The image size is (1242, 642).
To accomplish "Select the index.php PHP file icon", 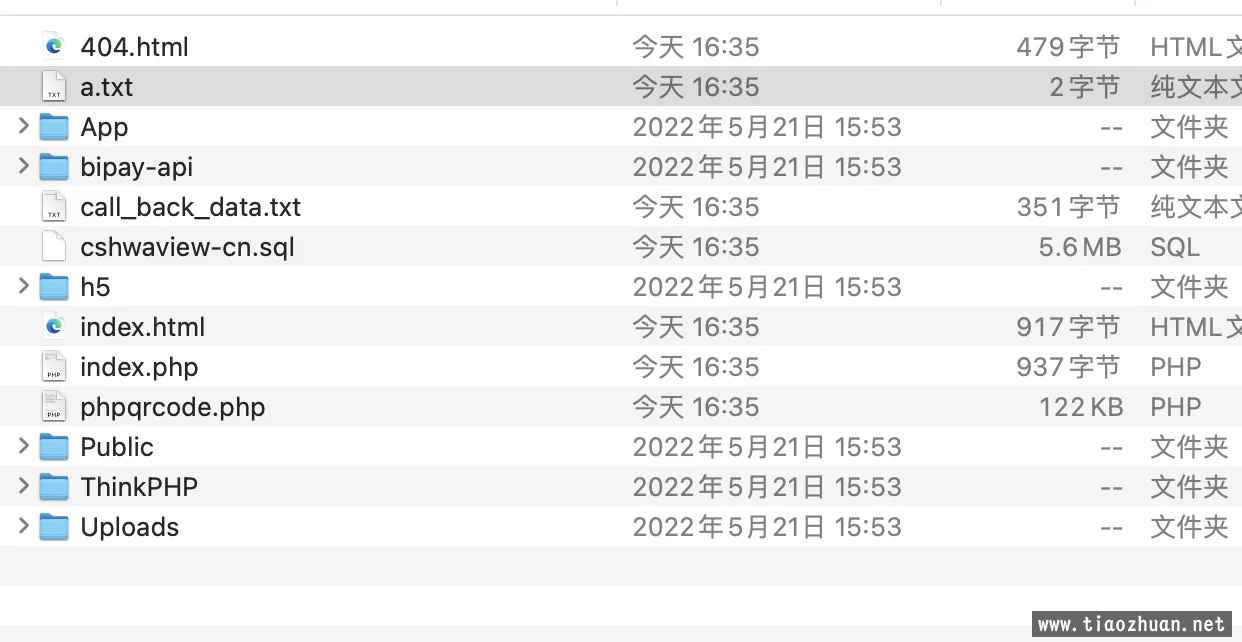I will (54, 367).
